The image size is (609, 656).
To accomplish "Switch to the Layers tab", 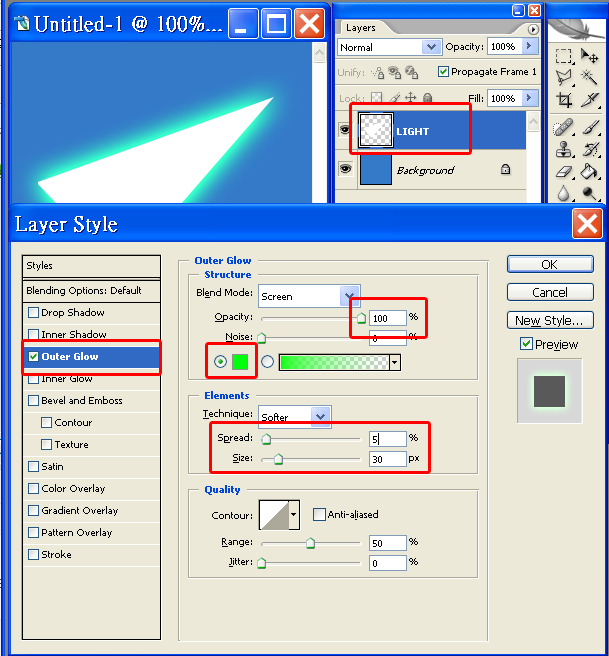I will point(361,28).
